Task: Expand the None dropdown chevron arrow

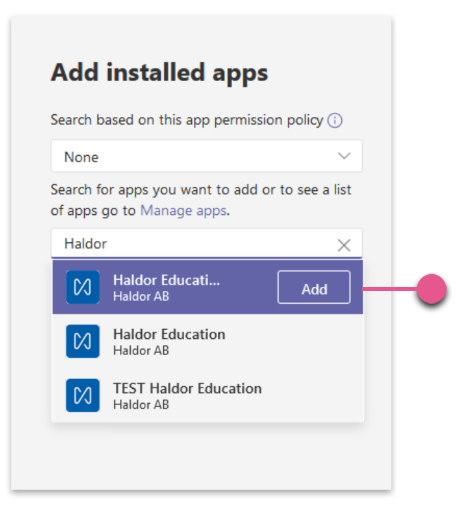Action: click(344, 156)
